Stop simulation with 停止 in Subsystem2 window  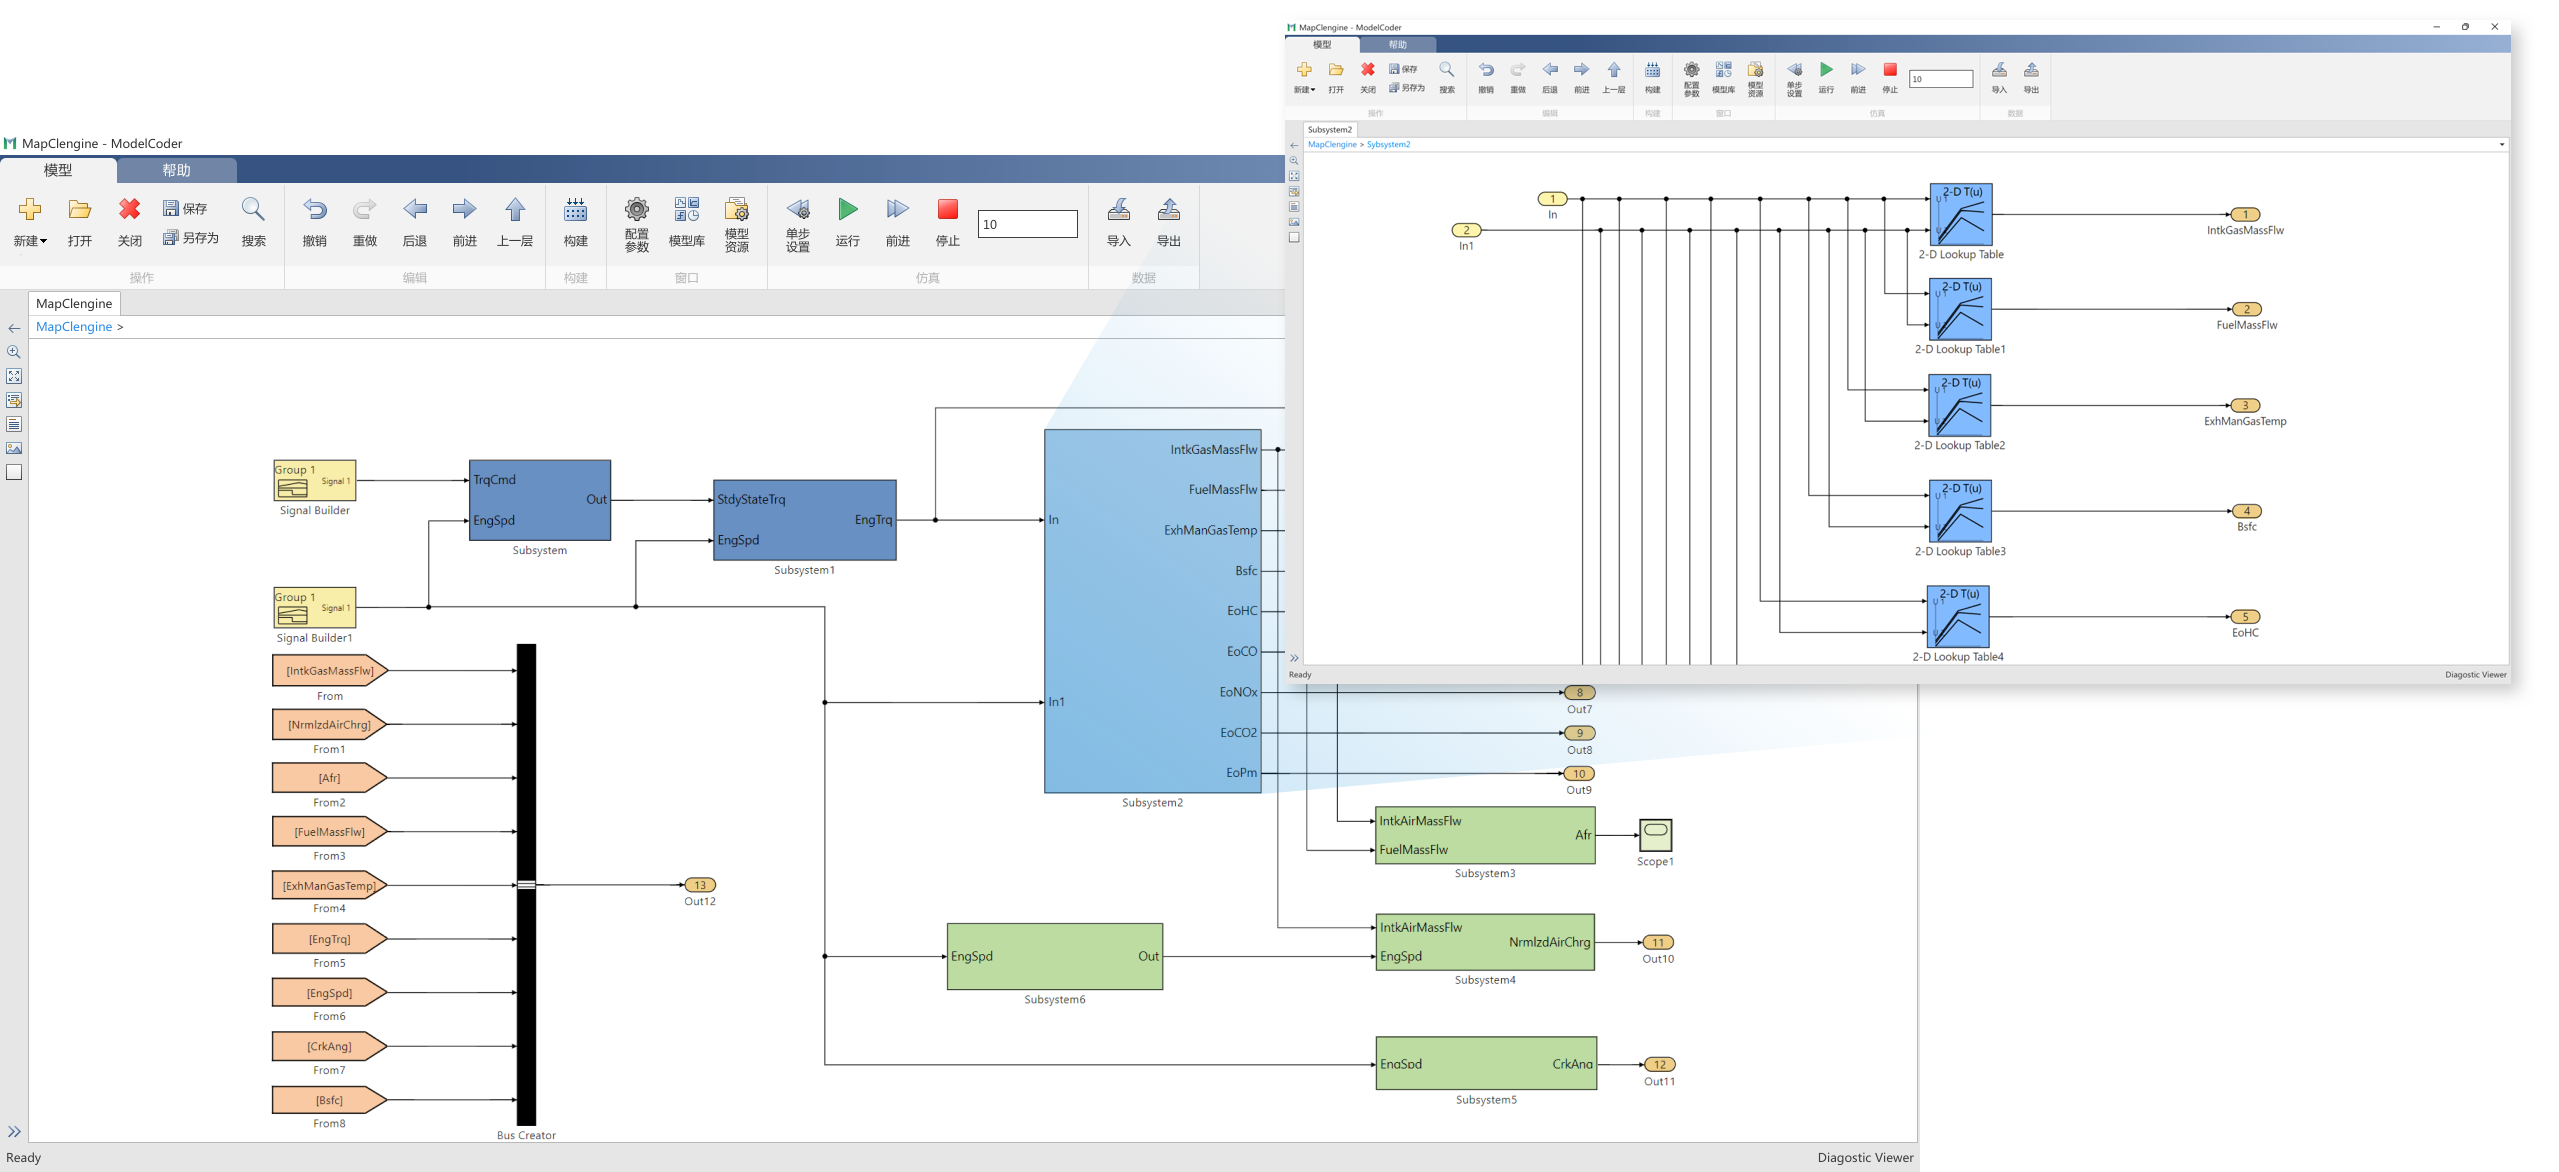[x=1890, y=77]
